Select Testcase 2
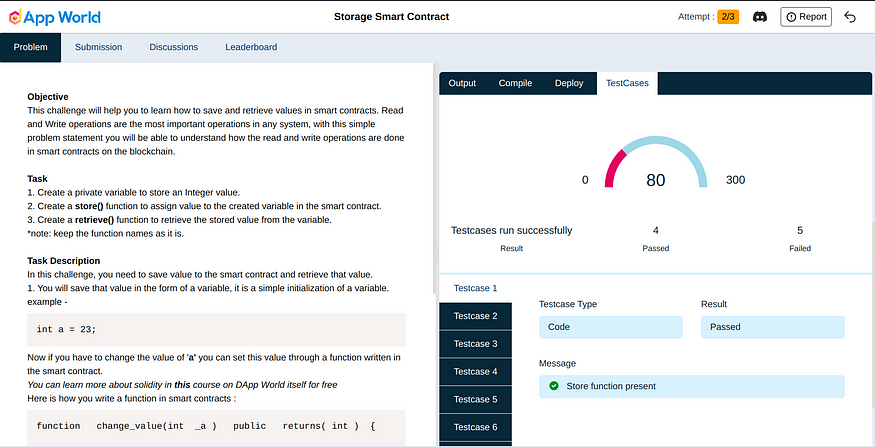Image resolution: width=875 pixels, height=447 pixels. point(475,316)
